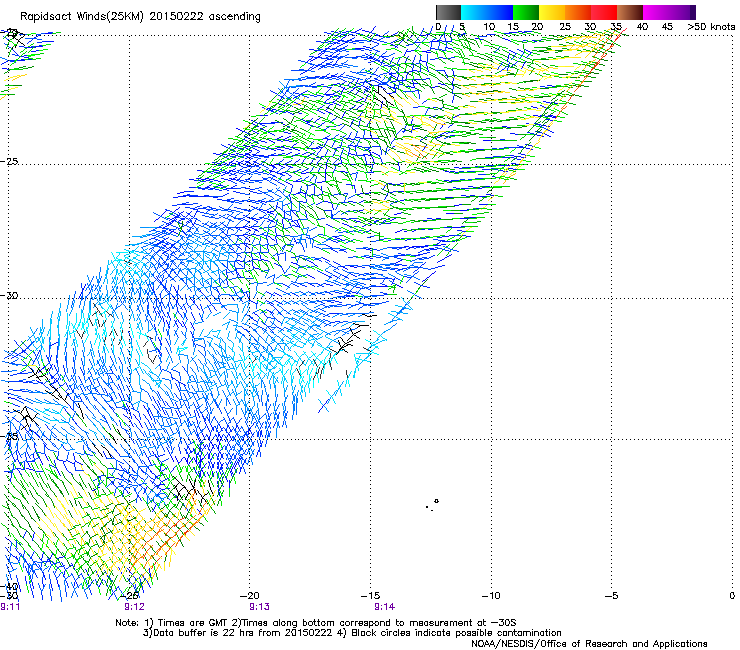Click the longitude label -15

pos(370,596)
